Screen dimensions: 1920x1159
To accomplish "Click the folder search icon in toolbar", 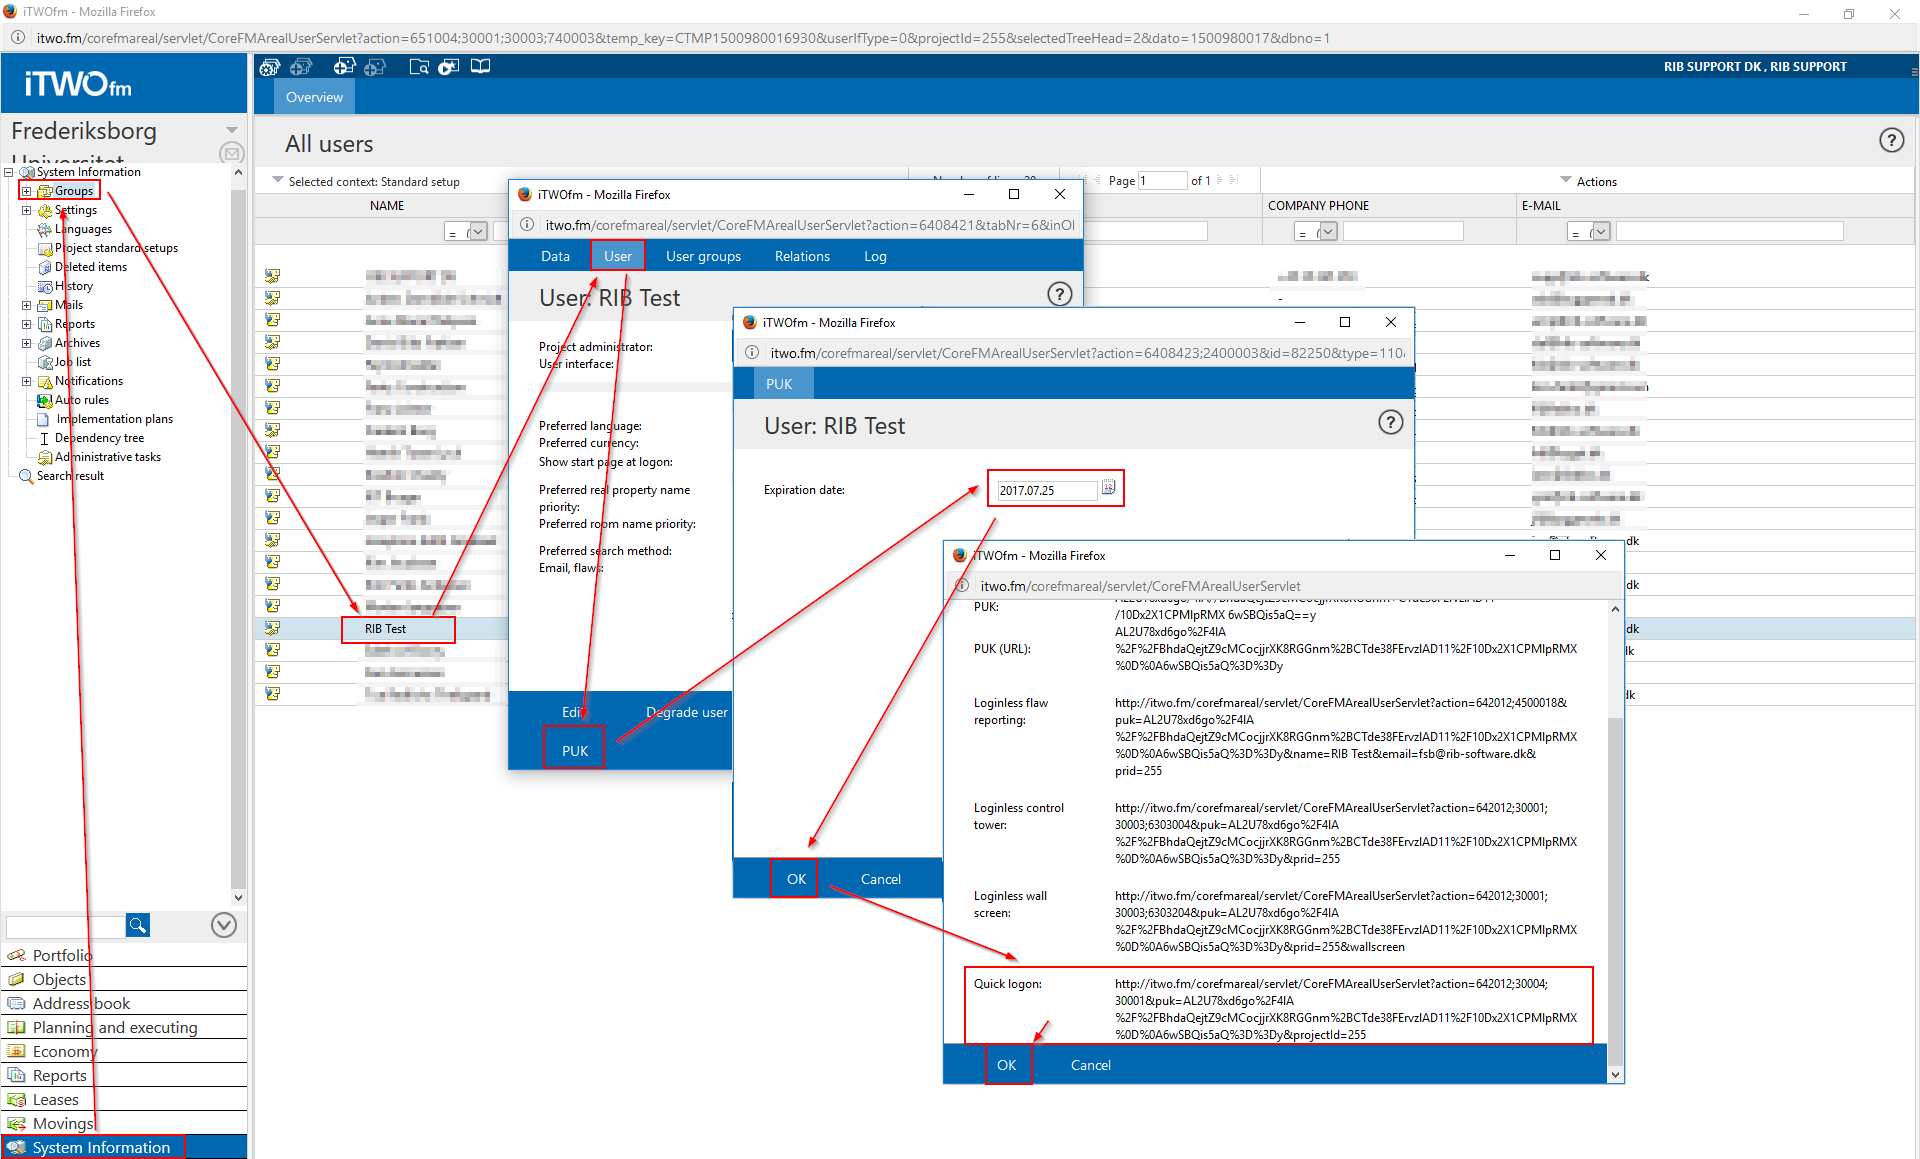I will click(x=419, y=67).
